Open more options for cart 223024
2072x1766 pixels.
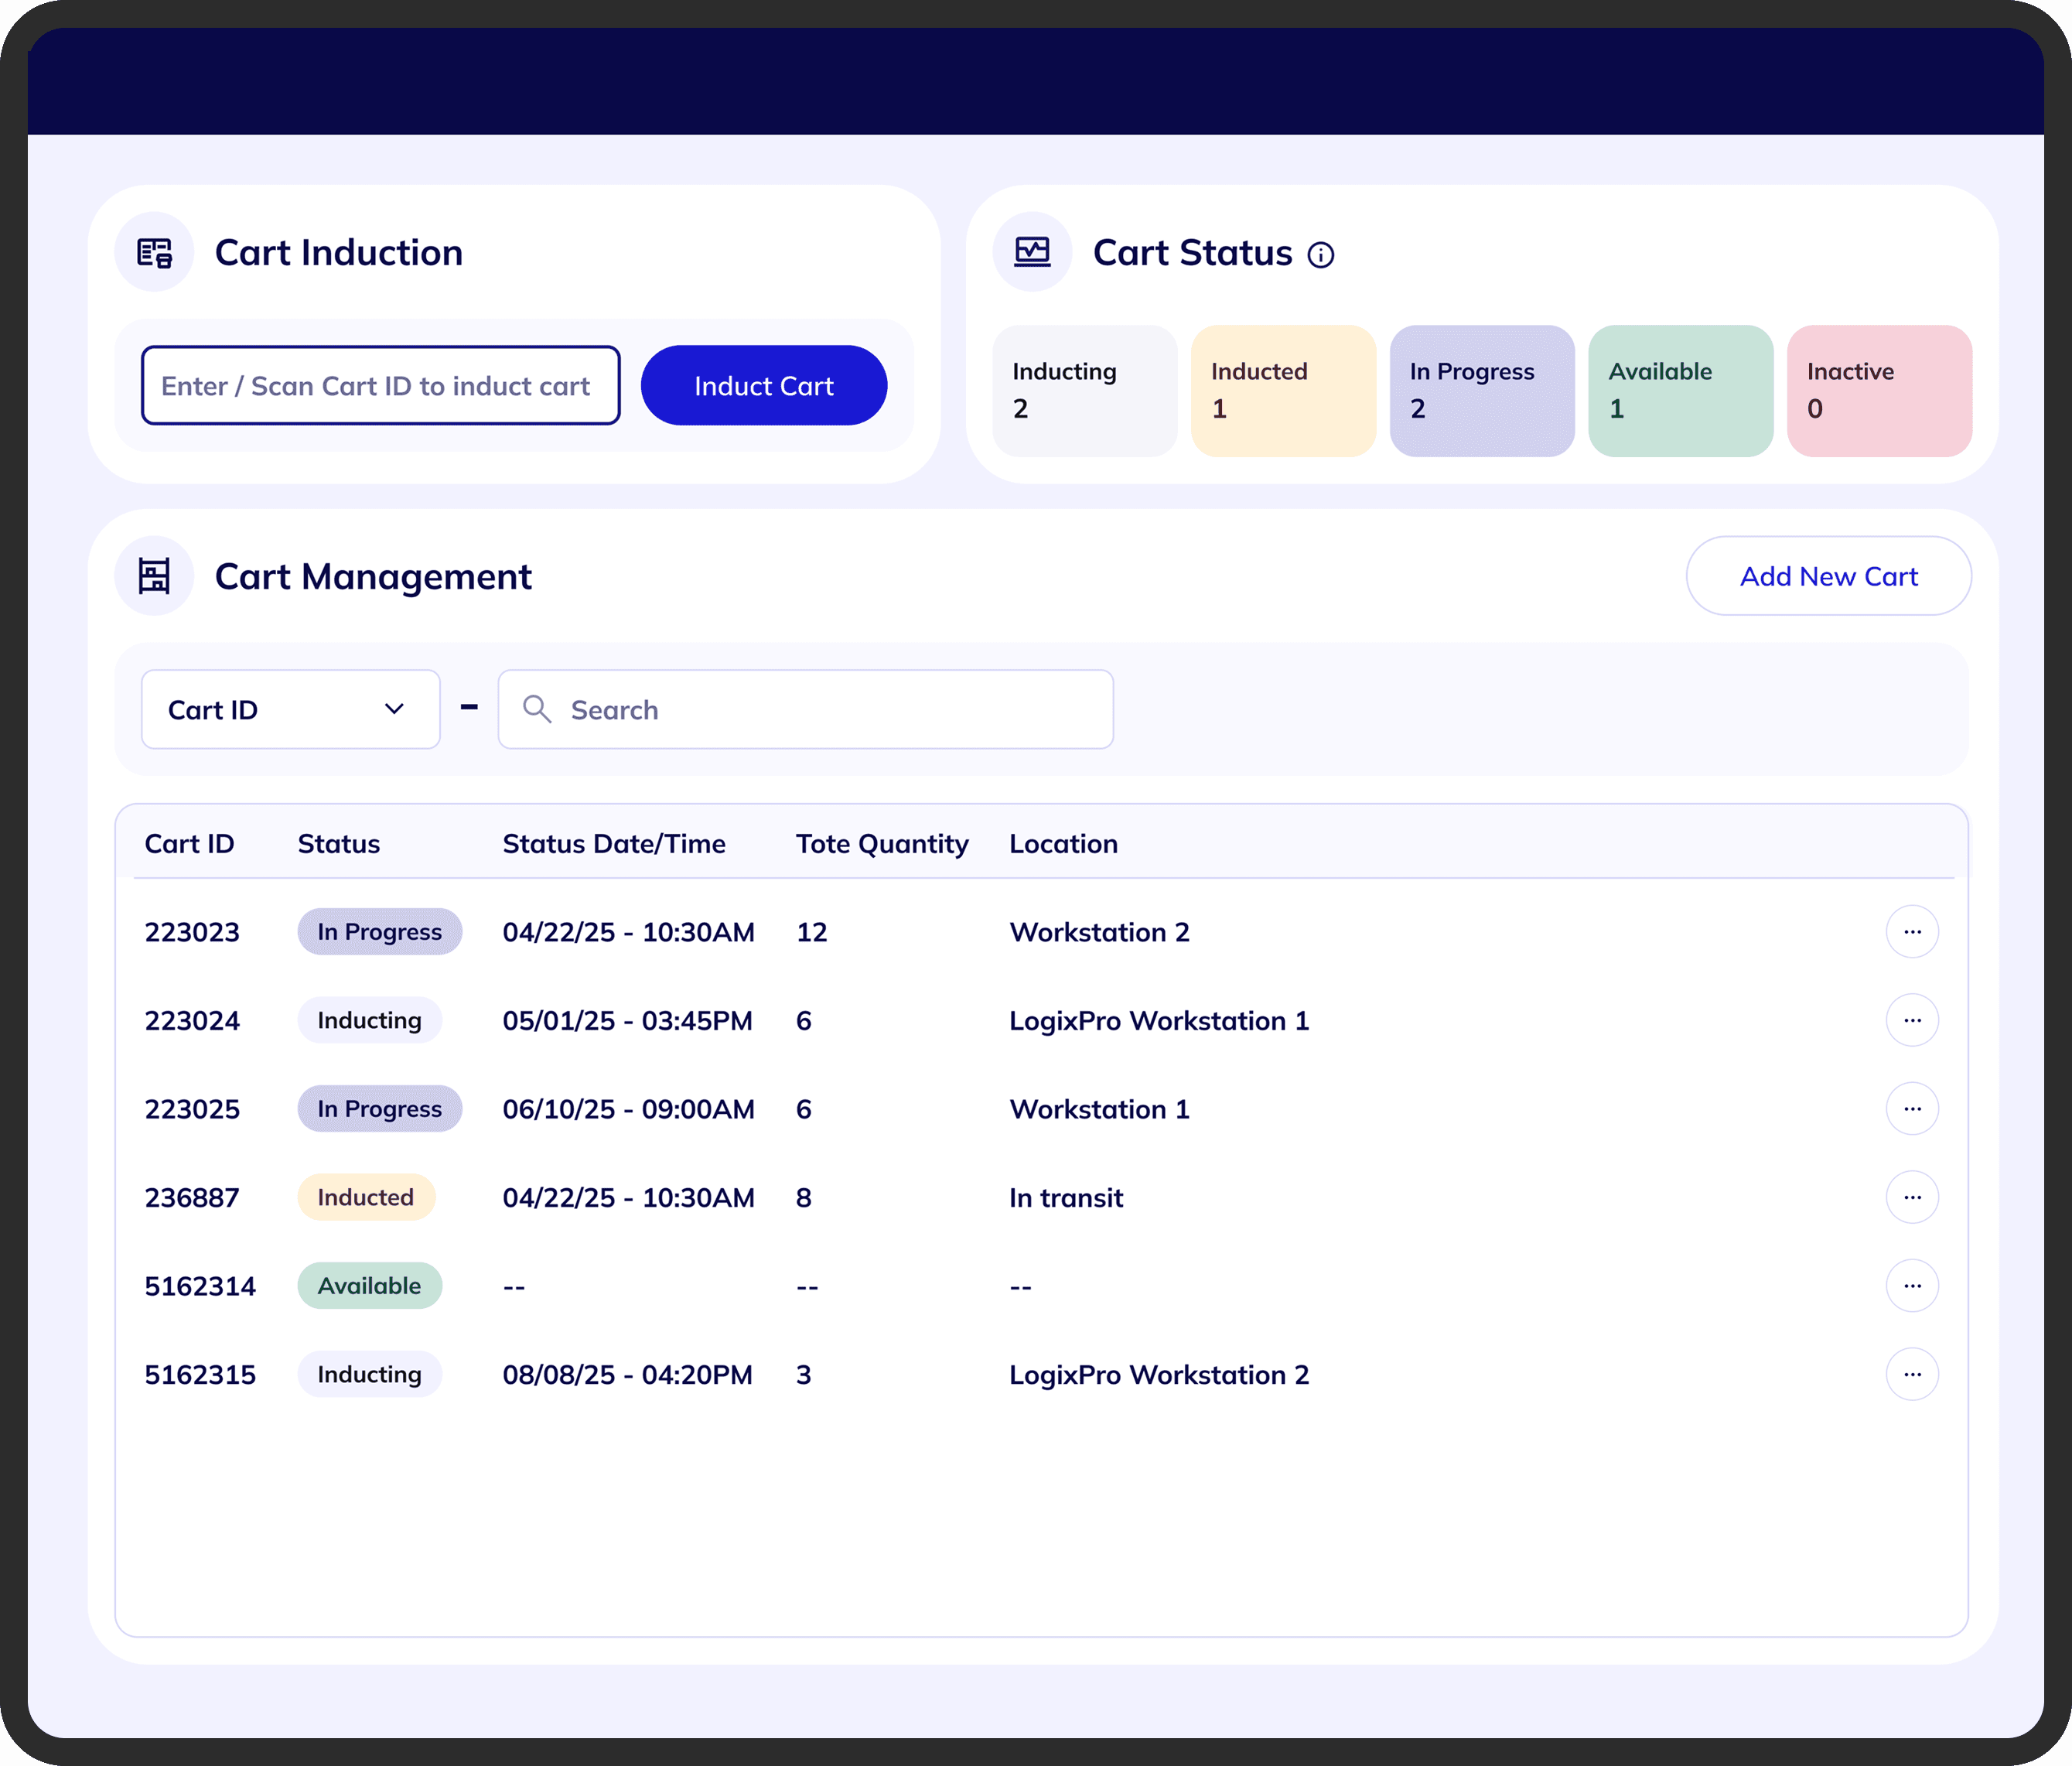click(1912, 1020)
